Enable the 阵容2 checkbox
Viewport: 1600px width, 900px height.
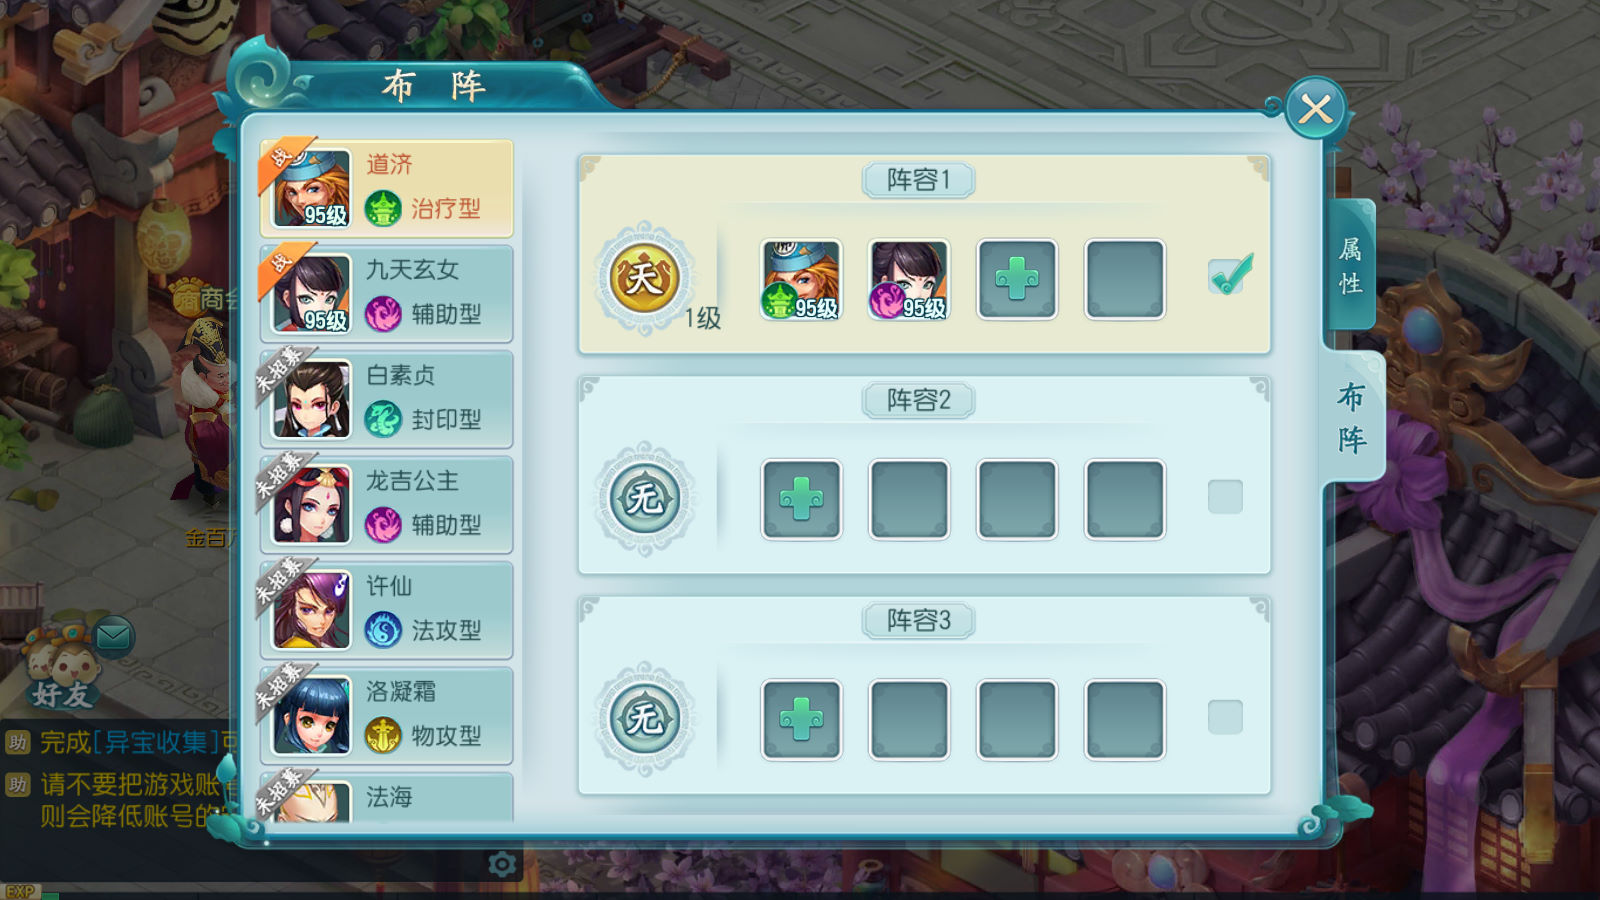click(x=1225, y=497)
